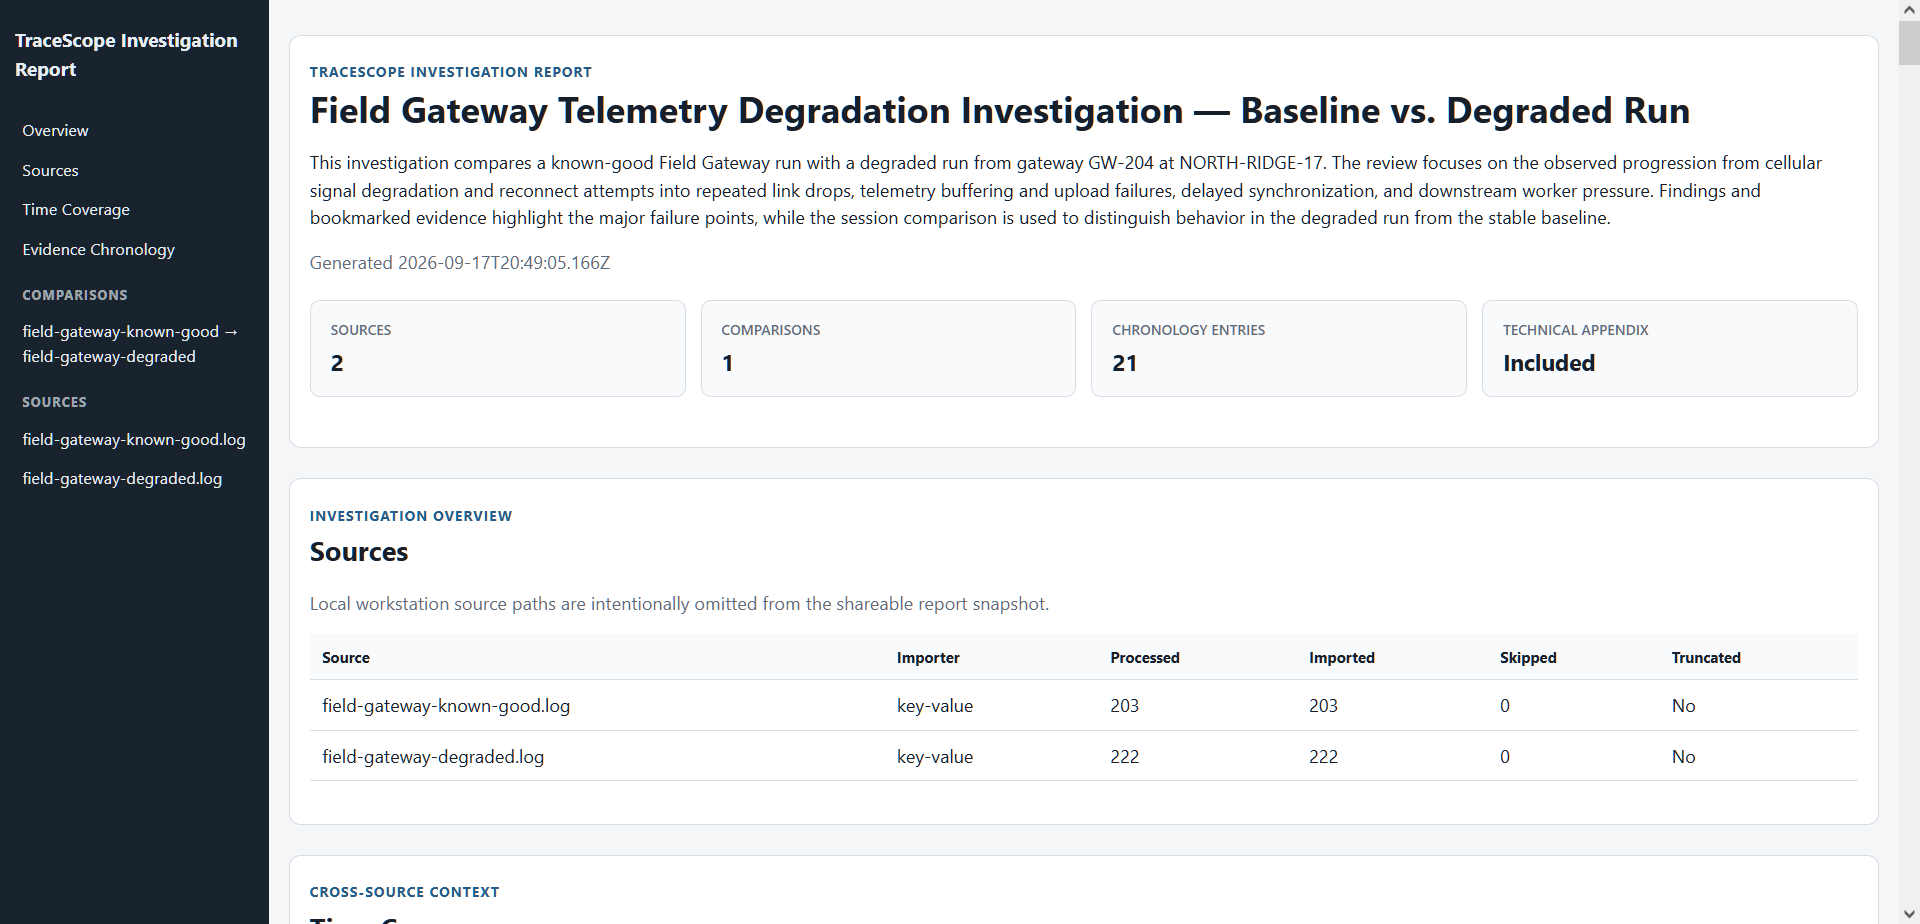Click the Sources summary card showing 2
Screen dimensions: 1920x924
click(x=497, y=348)
